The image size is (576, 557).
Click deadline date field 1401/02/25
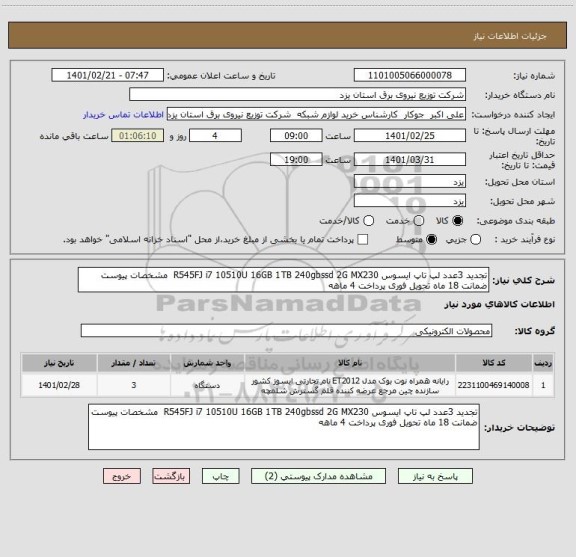410,136
